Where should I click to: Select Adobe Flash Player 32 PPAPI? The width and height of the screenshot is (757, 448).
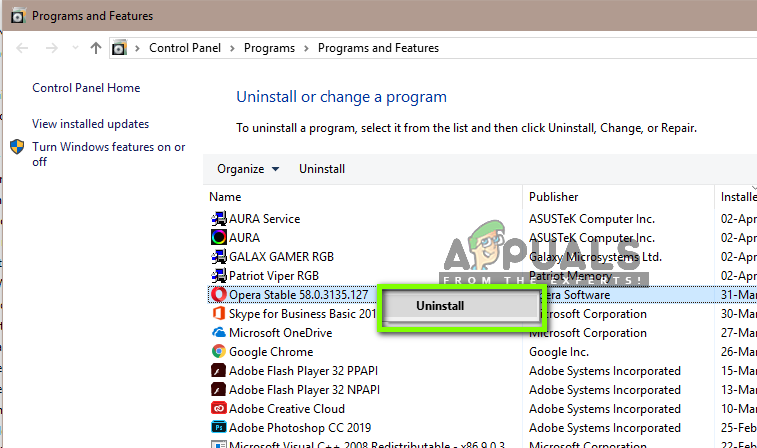tap(303, 371)
